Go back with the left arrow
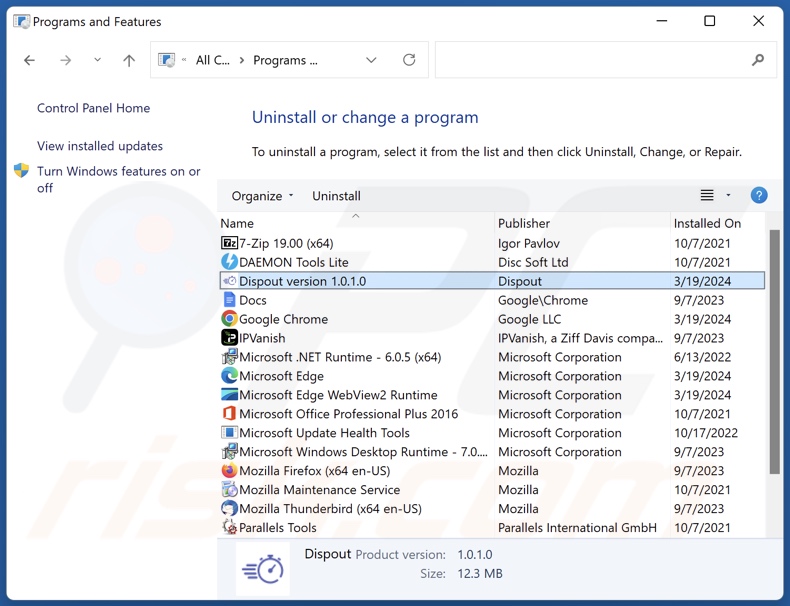This screenshot has height=606, width=790. [x=30, y=60]
